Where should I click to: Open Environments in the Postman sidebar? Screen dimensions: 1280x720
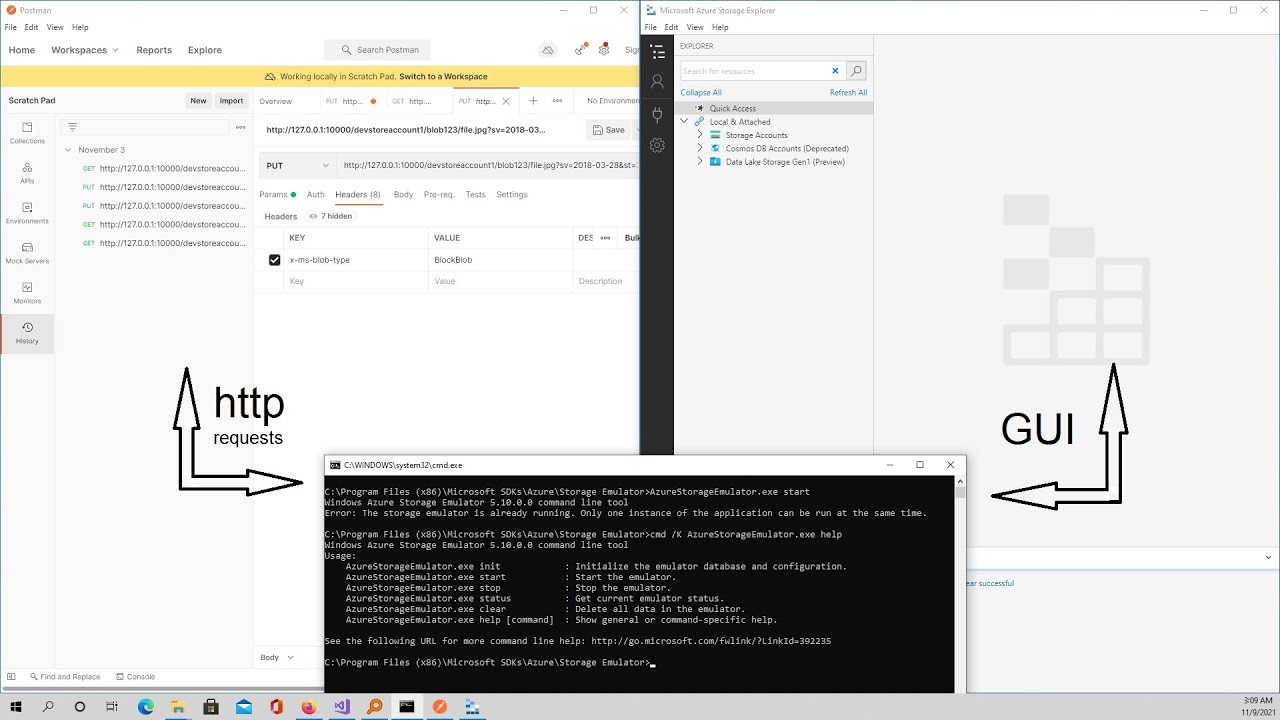pos(27,212)
